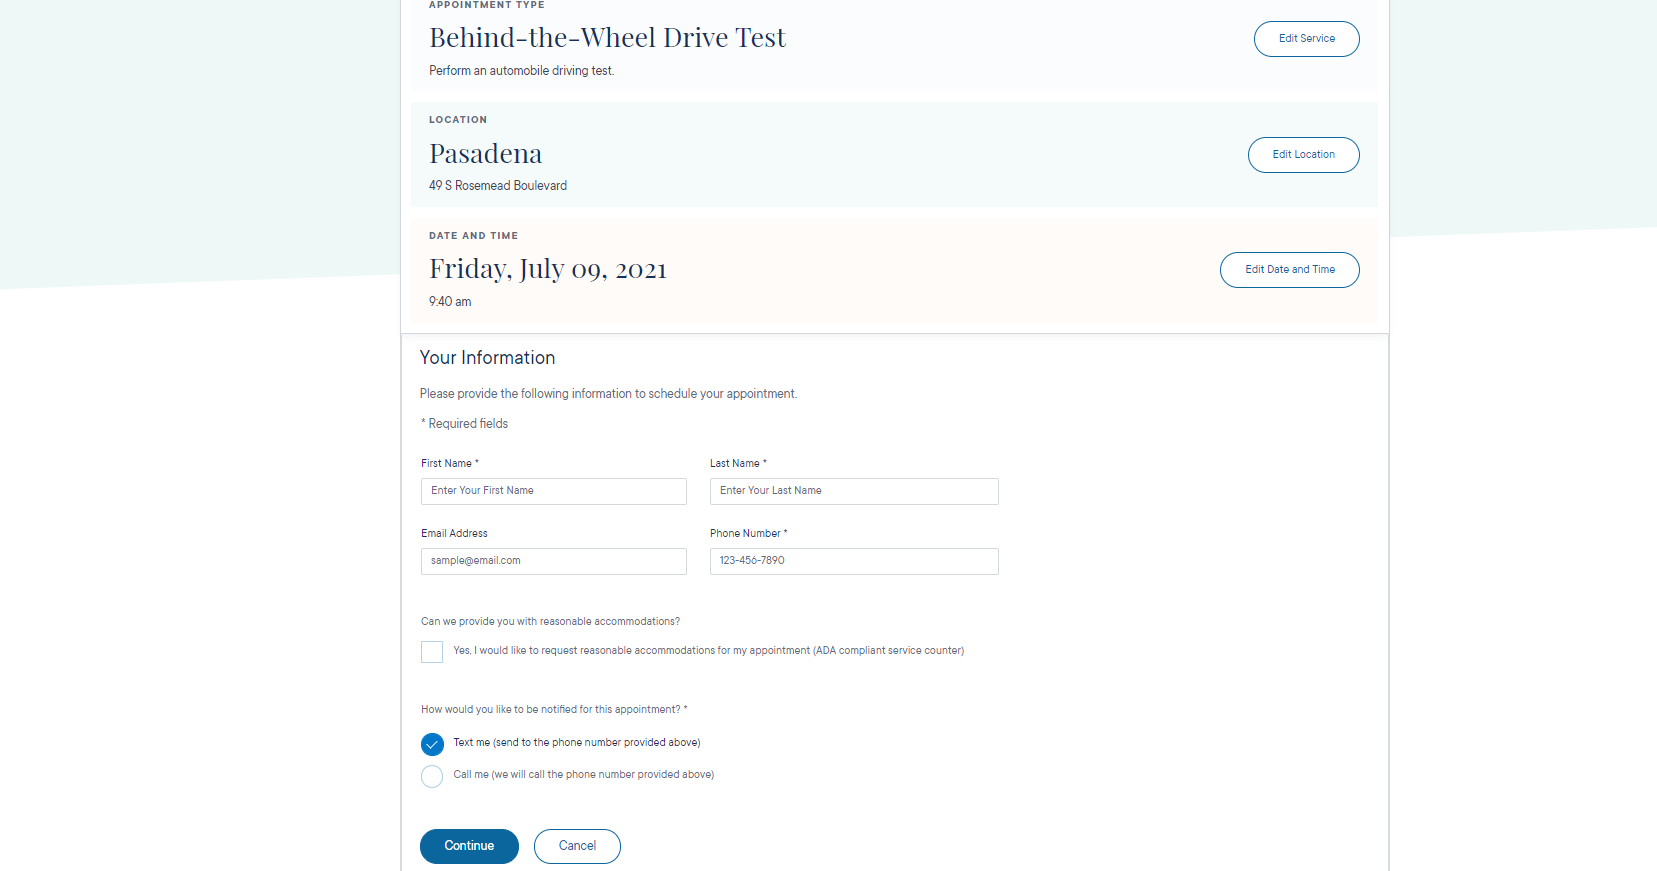
Task: Focus the First Name input field
Action: click(x=554, y=491)
